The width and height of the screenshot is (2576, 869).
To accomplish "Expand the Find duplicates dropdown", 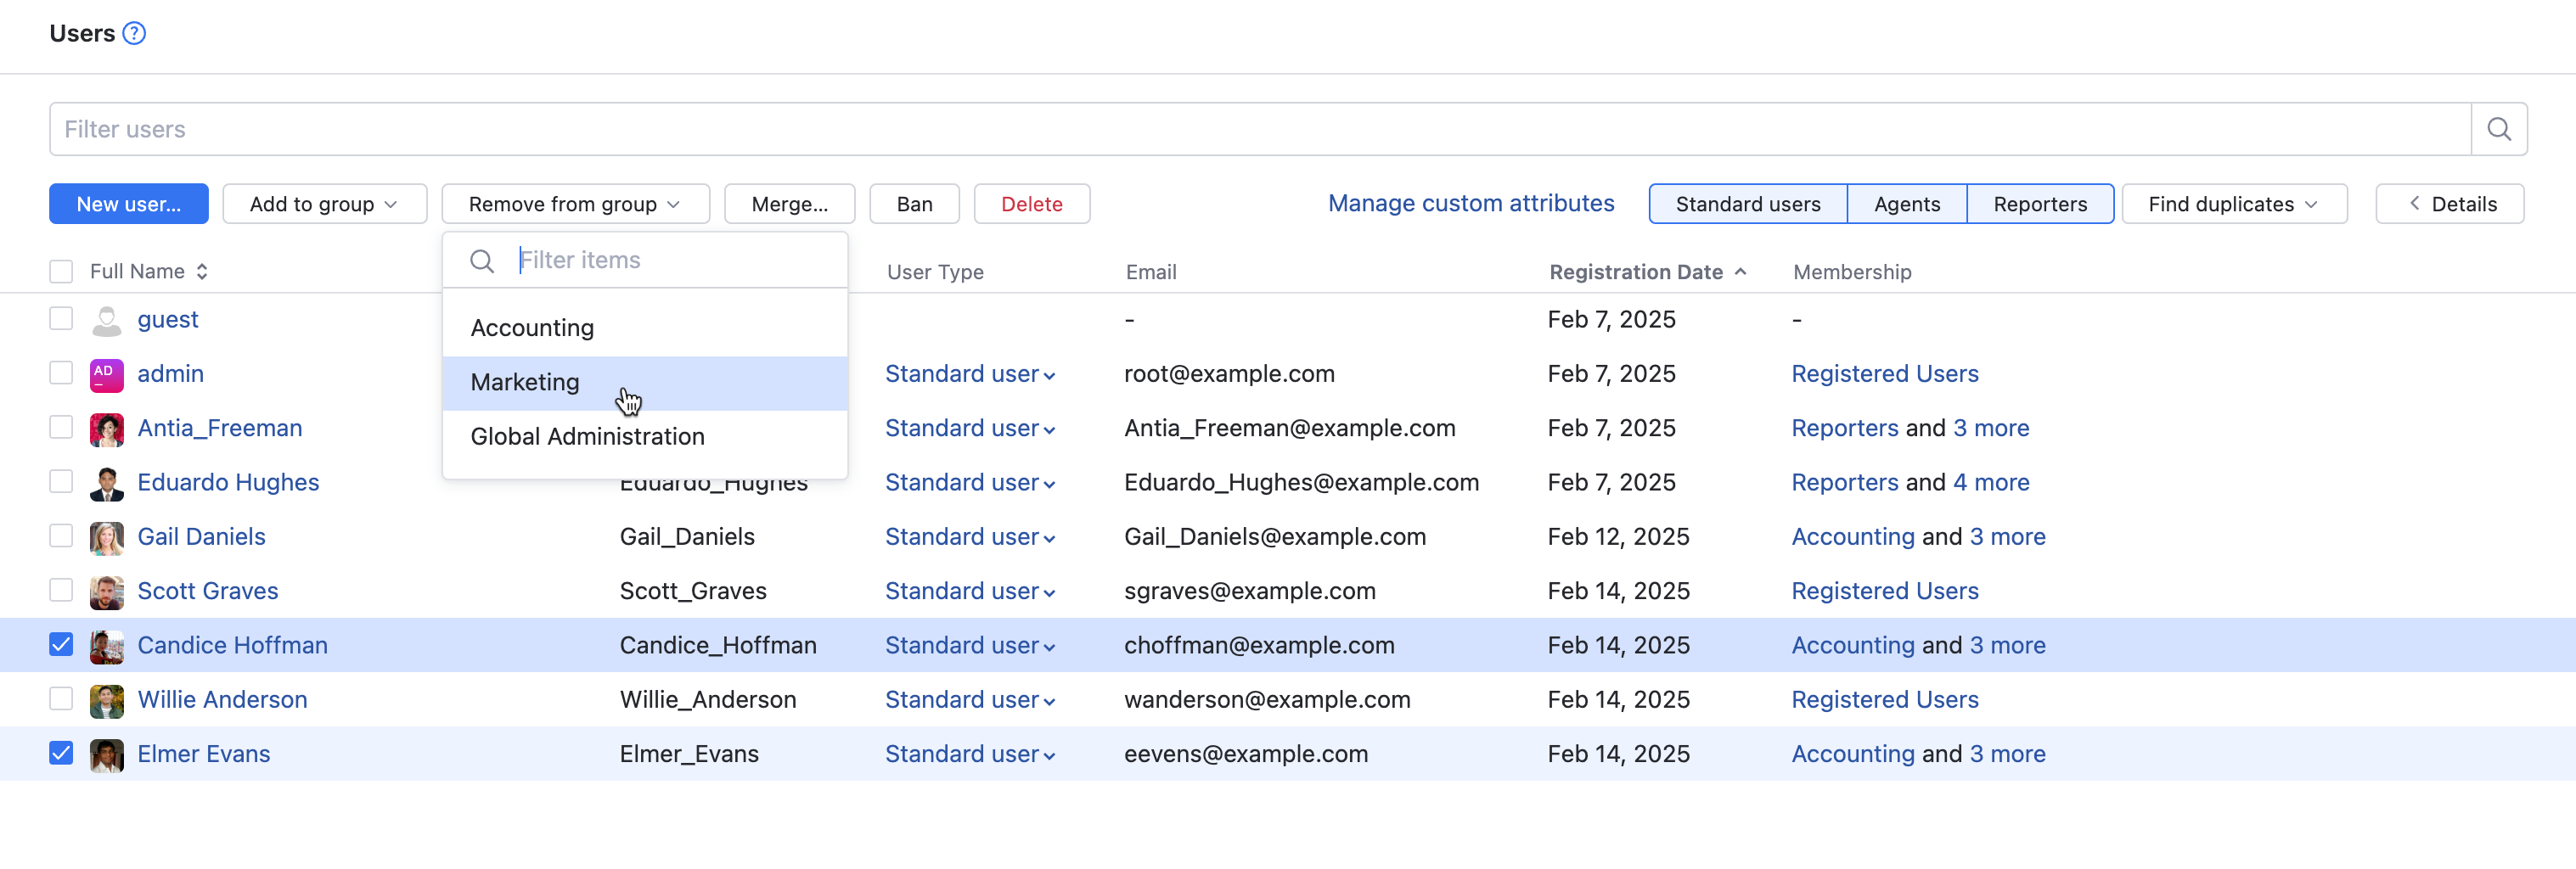I will pos(2233,204).
